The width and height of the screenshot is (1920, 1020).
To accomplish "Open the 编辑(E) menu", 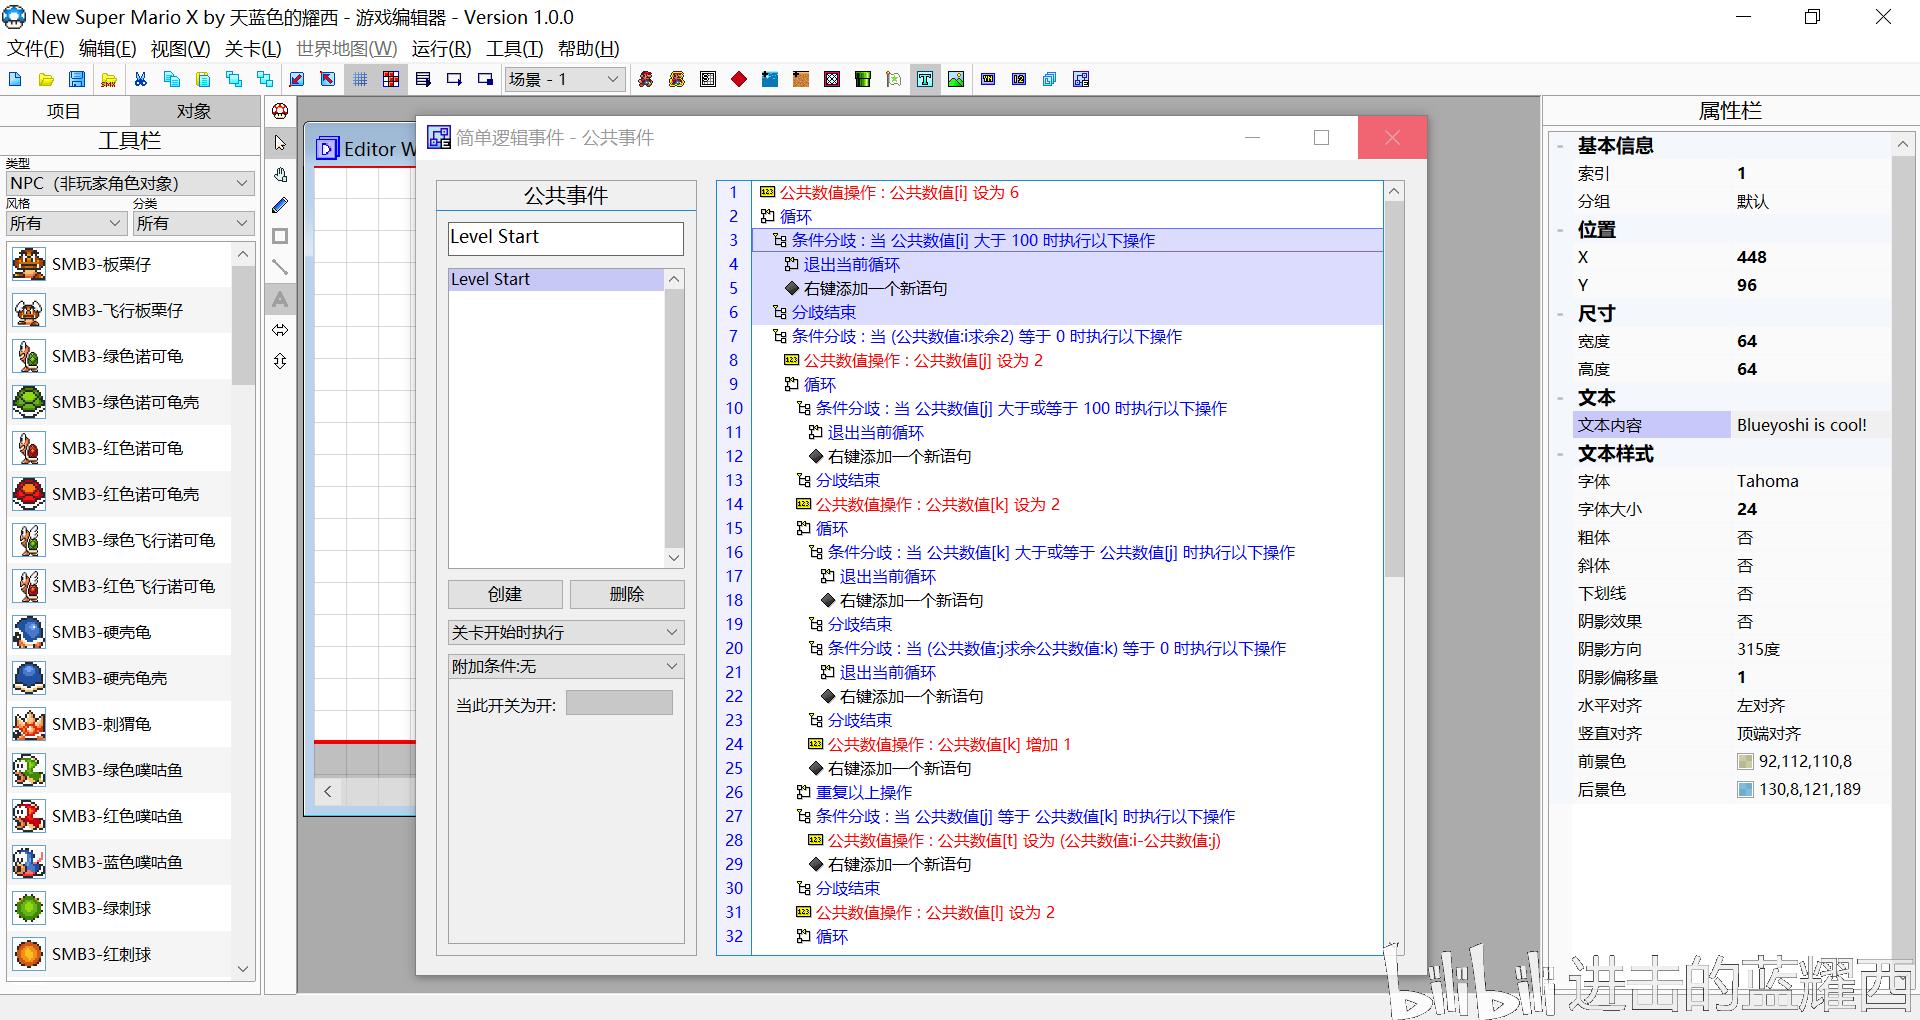I will (107, 49).
